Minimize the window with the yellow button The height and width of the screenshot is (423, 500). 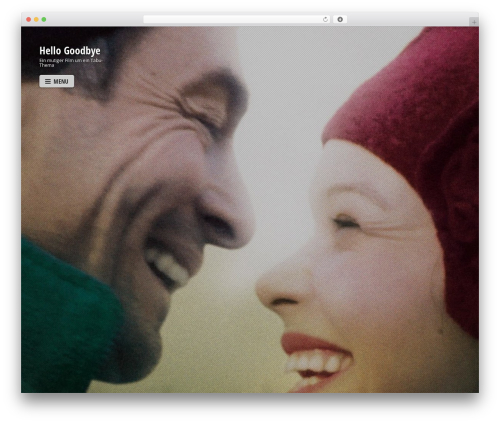coord(36,20)
